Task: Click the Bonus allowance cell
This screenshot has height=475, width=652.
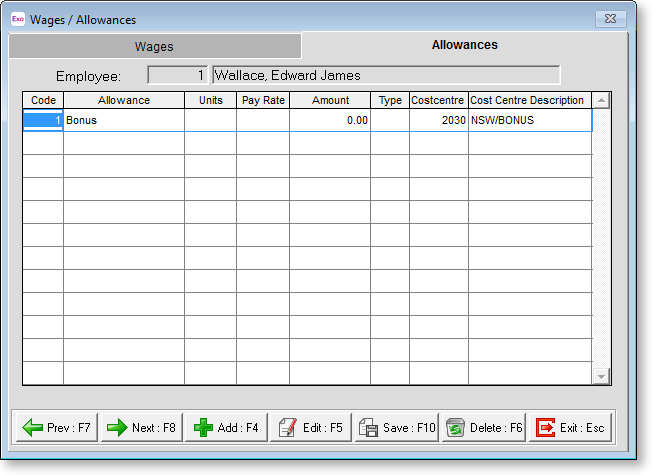Action: [x=123, y=120]
